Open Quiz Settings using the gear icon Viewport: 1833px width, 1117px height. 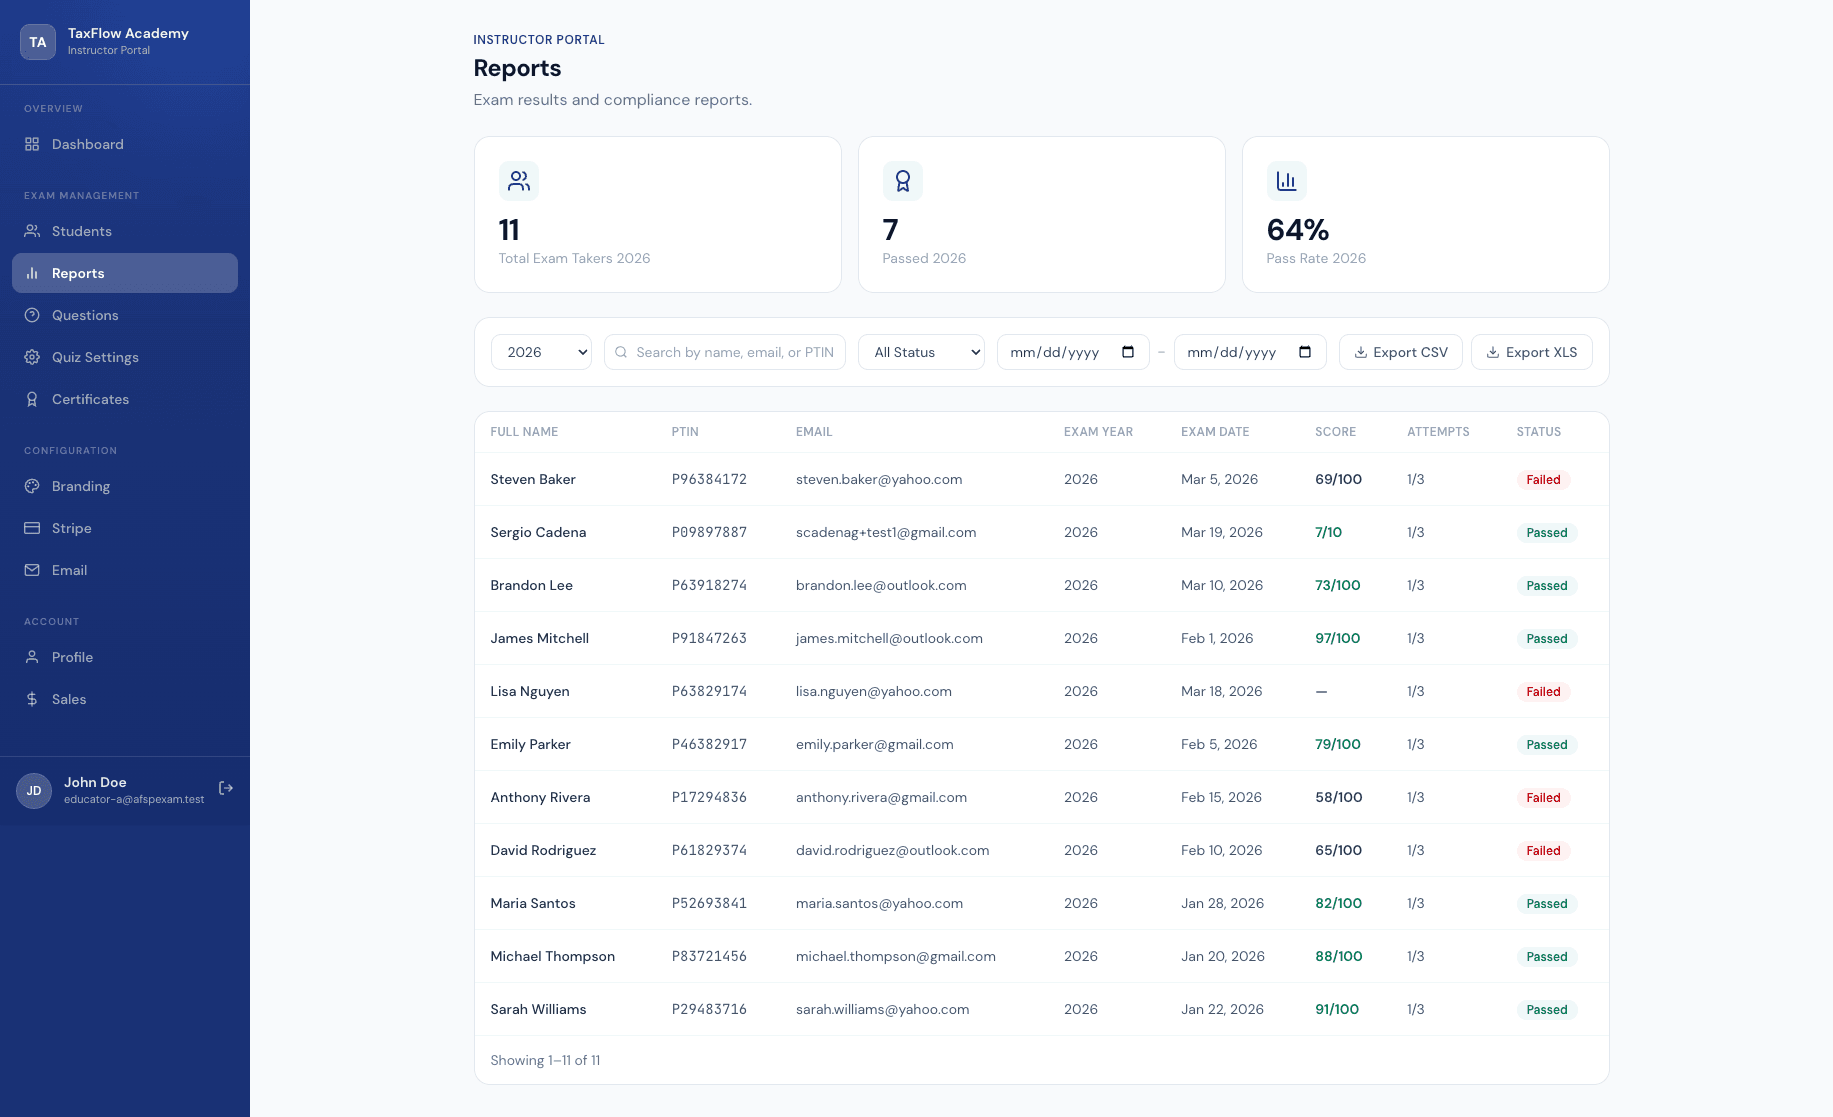(x=31, y=357)
